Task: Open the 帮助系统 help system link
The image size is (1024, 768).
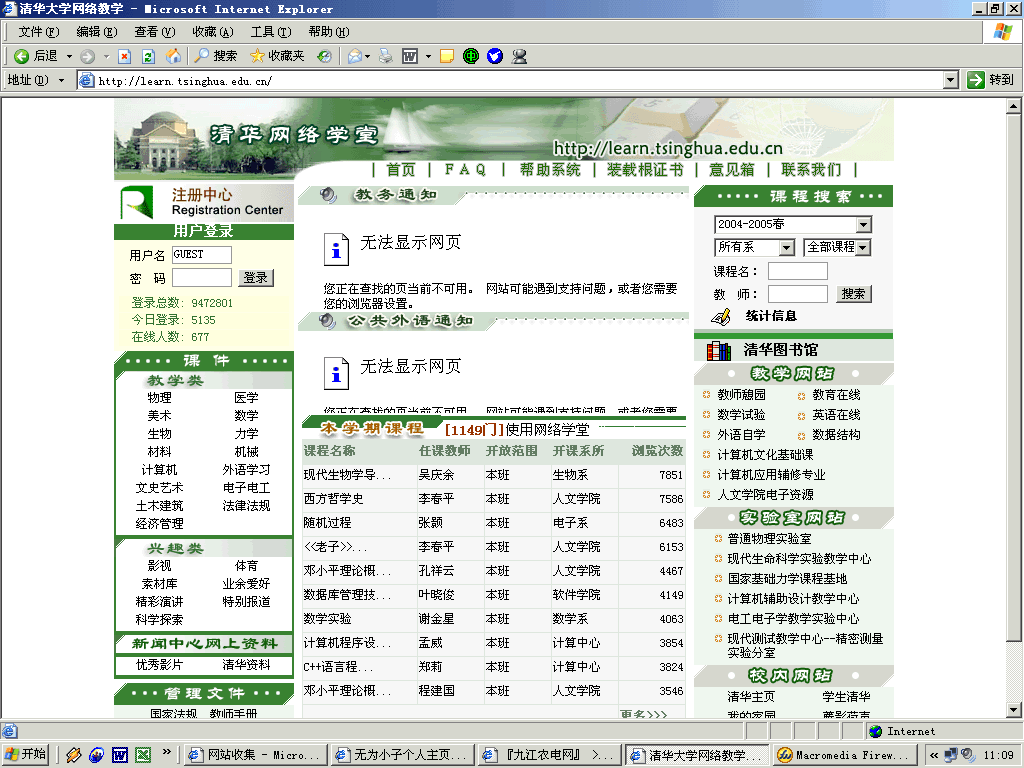Action: pos(550,170)
